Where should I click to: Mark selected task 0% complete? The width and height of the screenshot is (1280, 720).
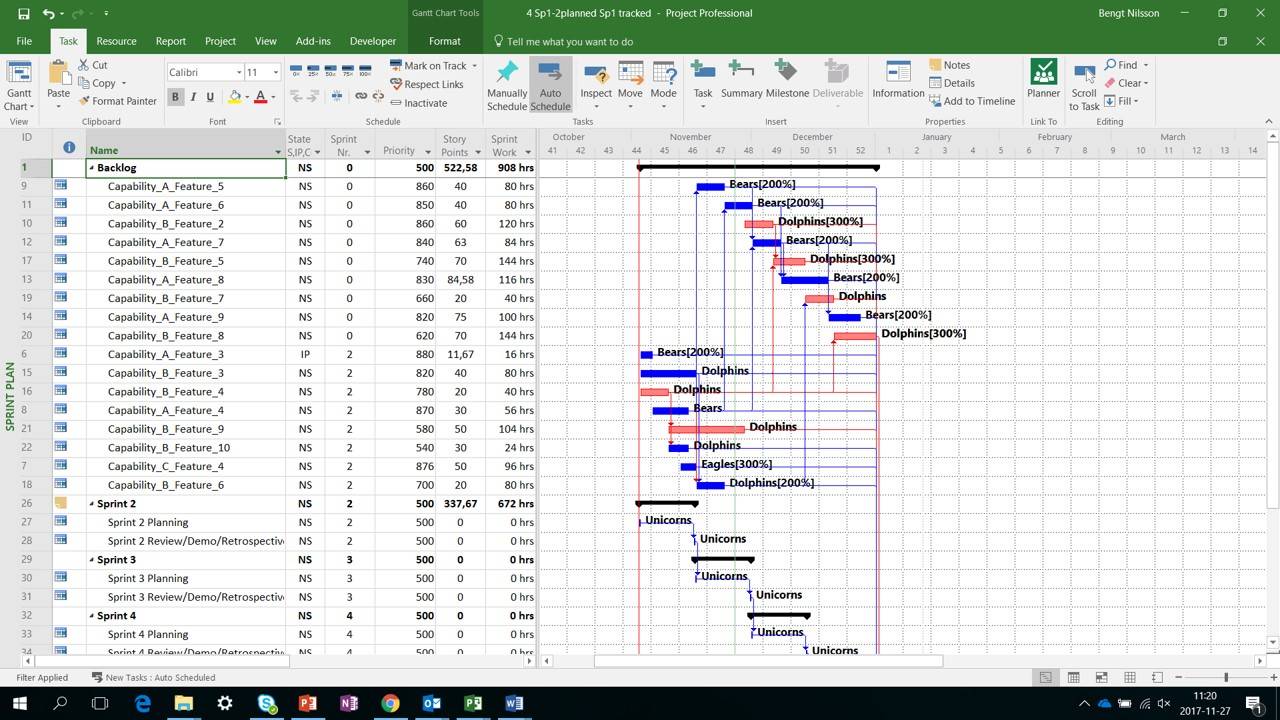296,71
